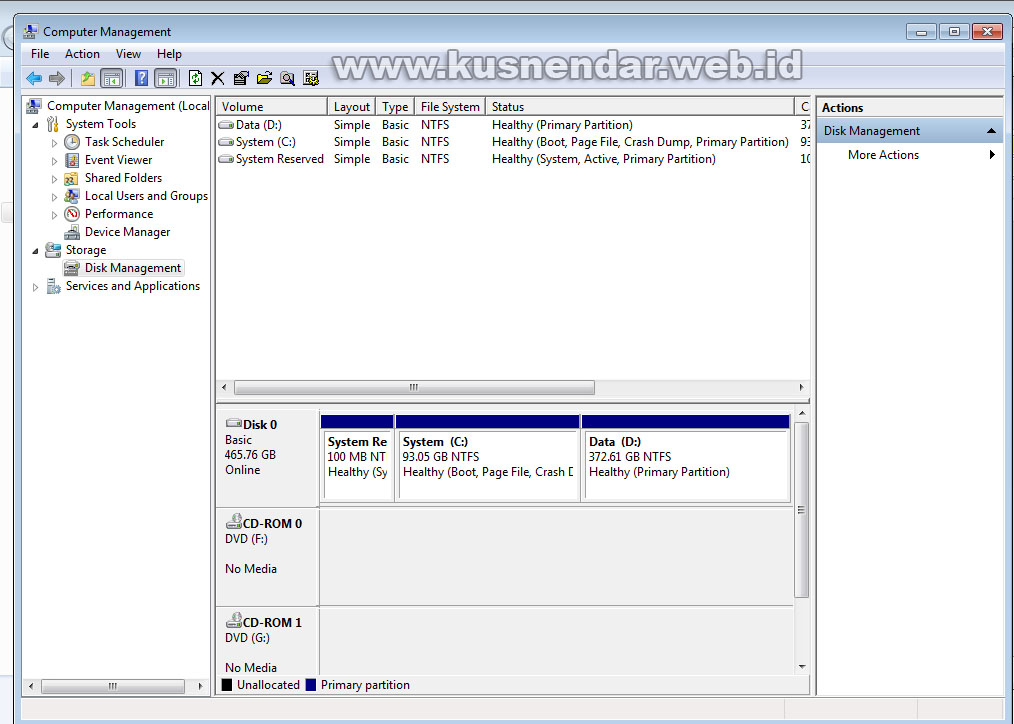Click the Back arrow in toolbar
The height and width of the screenshot is (724, 1014).
tap(34, 78)
